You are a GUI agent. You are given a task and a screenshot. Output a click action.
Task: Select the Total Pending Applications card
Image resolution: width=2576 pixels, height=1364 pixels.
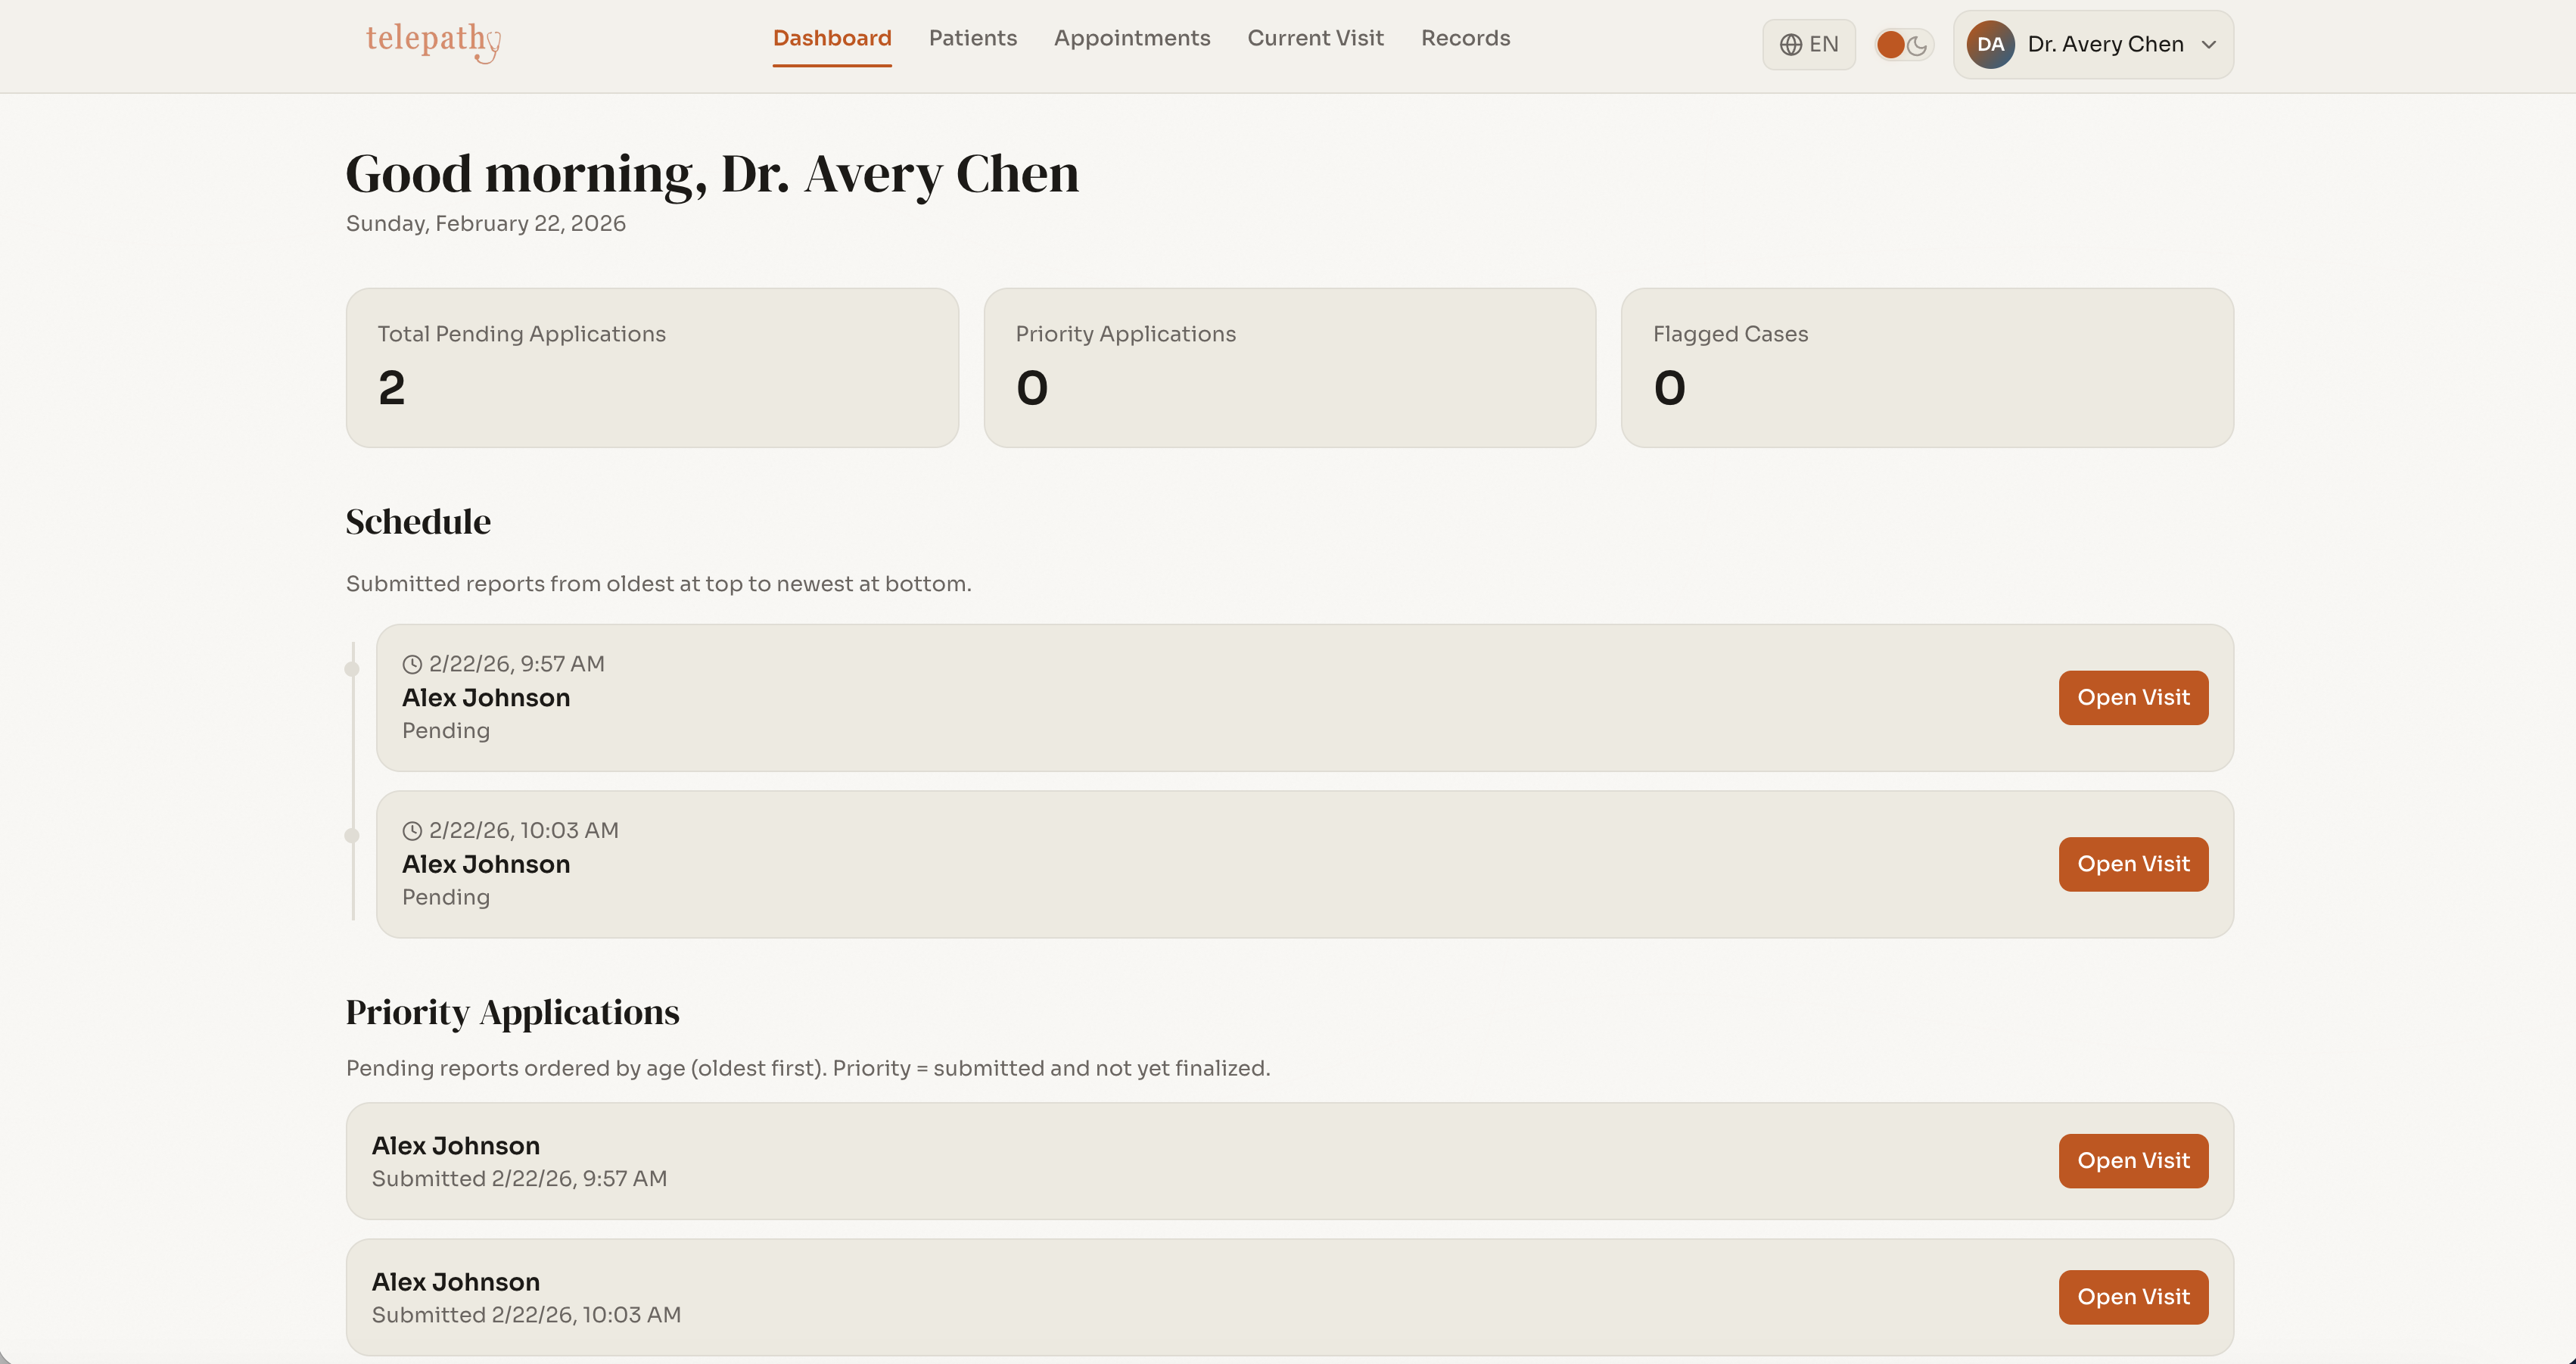click(x=652, y=368)
